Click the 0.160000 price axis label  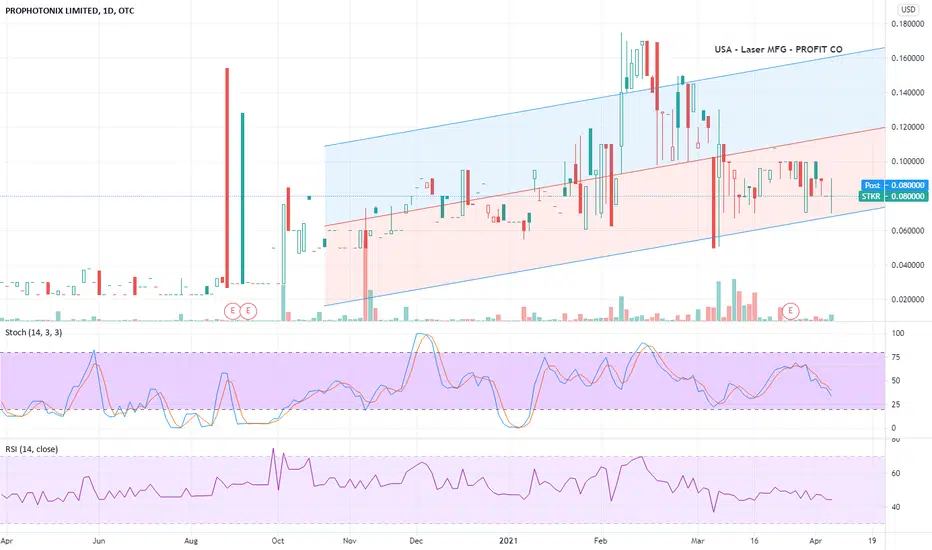coord(908,58)
